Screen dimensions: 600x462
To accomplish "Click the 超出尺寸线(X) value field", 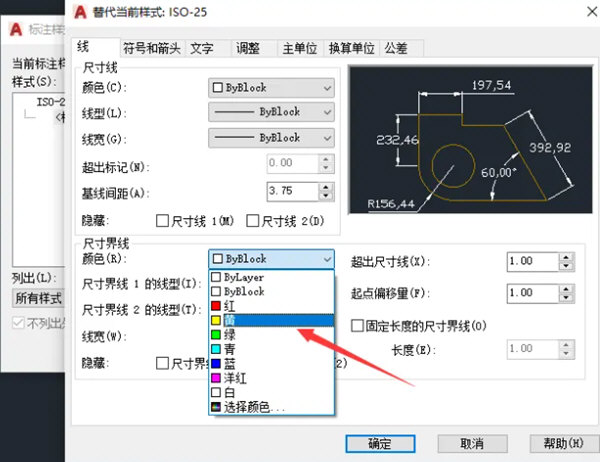I will (533, 262).
